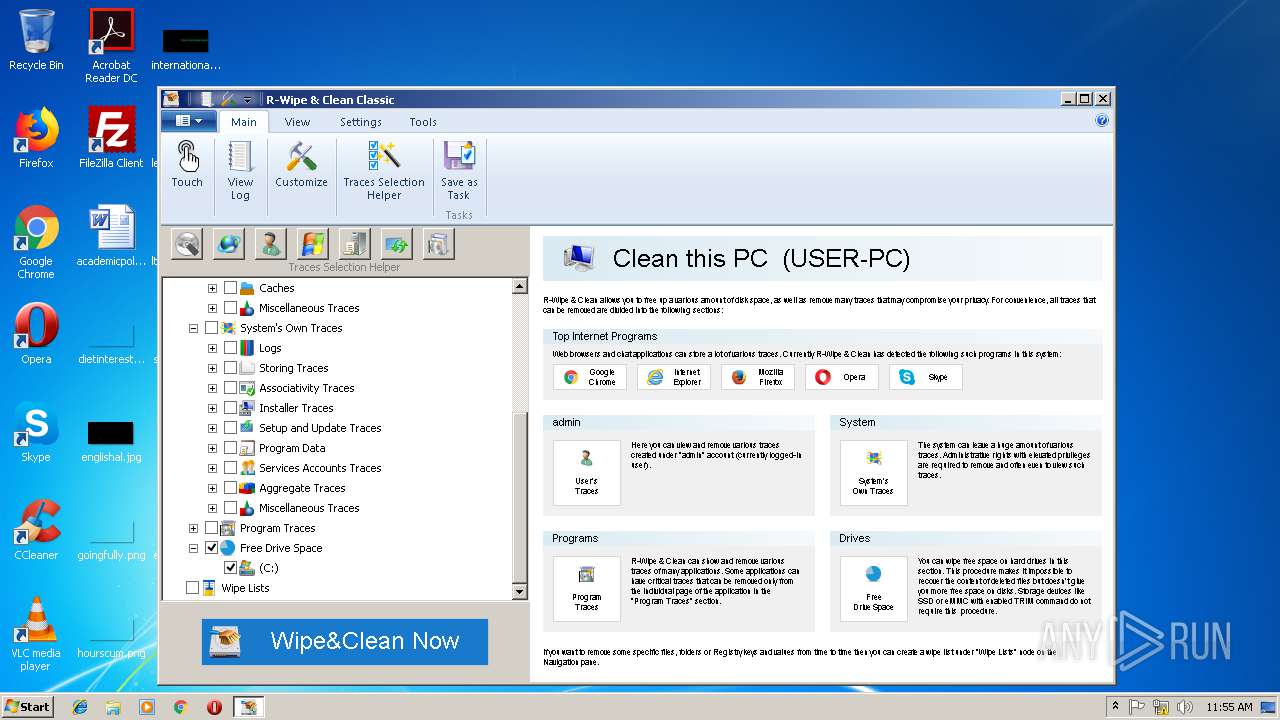Image resolution: width=1280 pixels, height=720 pixels.
Task: Expand the Setup and Update Traces node
Action: [x=212, y=428]
